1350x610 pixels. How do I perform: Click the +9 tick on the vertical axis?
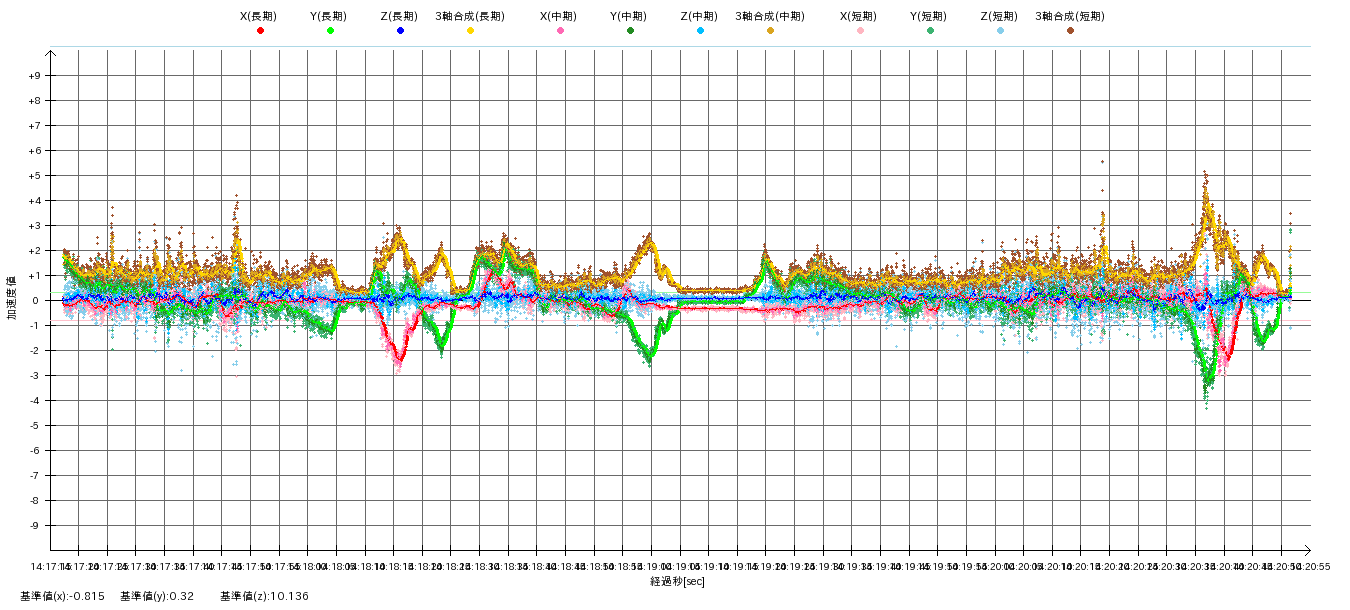click(35, 76)
